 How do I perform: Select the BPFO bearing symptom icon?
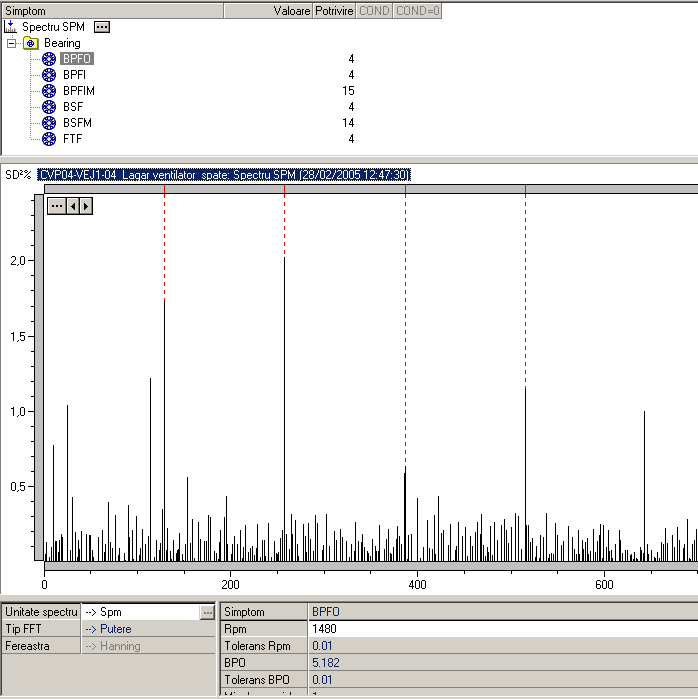(x=49, y=59)
